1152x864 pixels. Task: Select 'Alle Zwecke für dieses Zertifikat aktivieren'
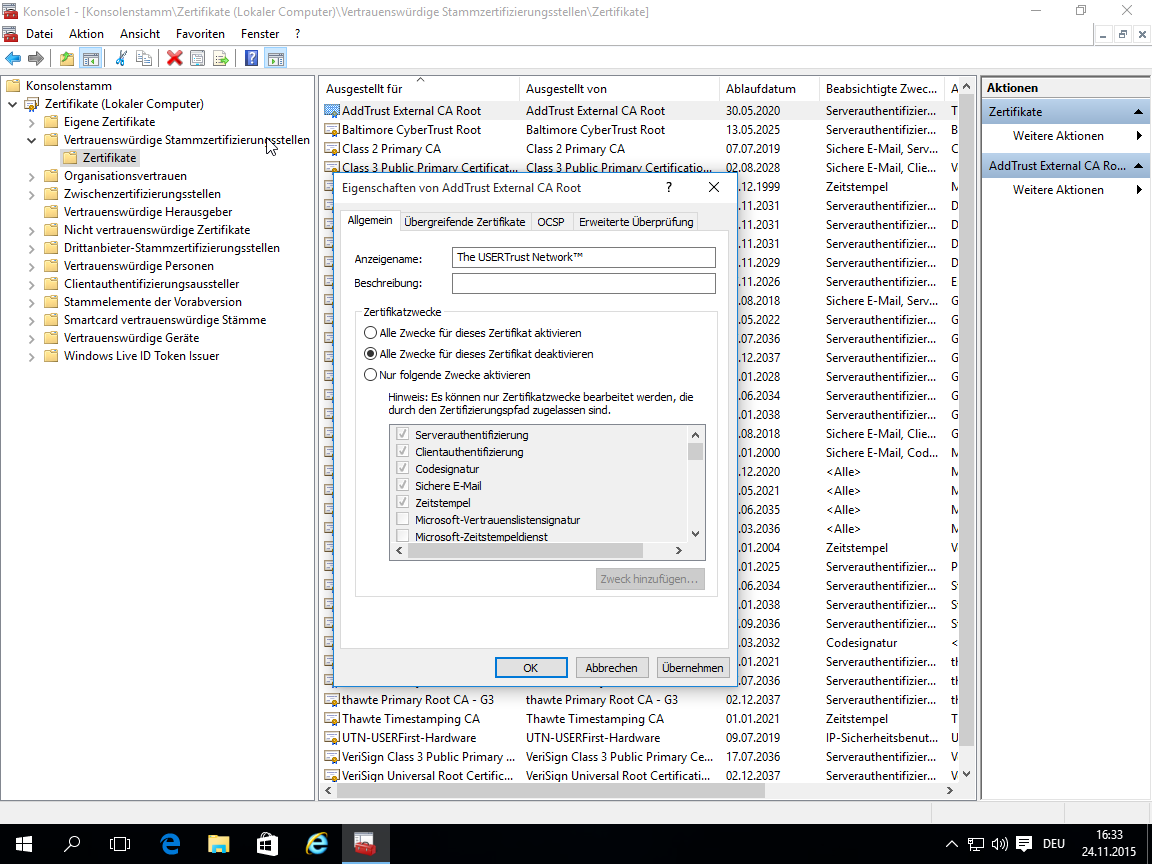coord(370,333)
